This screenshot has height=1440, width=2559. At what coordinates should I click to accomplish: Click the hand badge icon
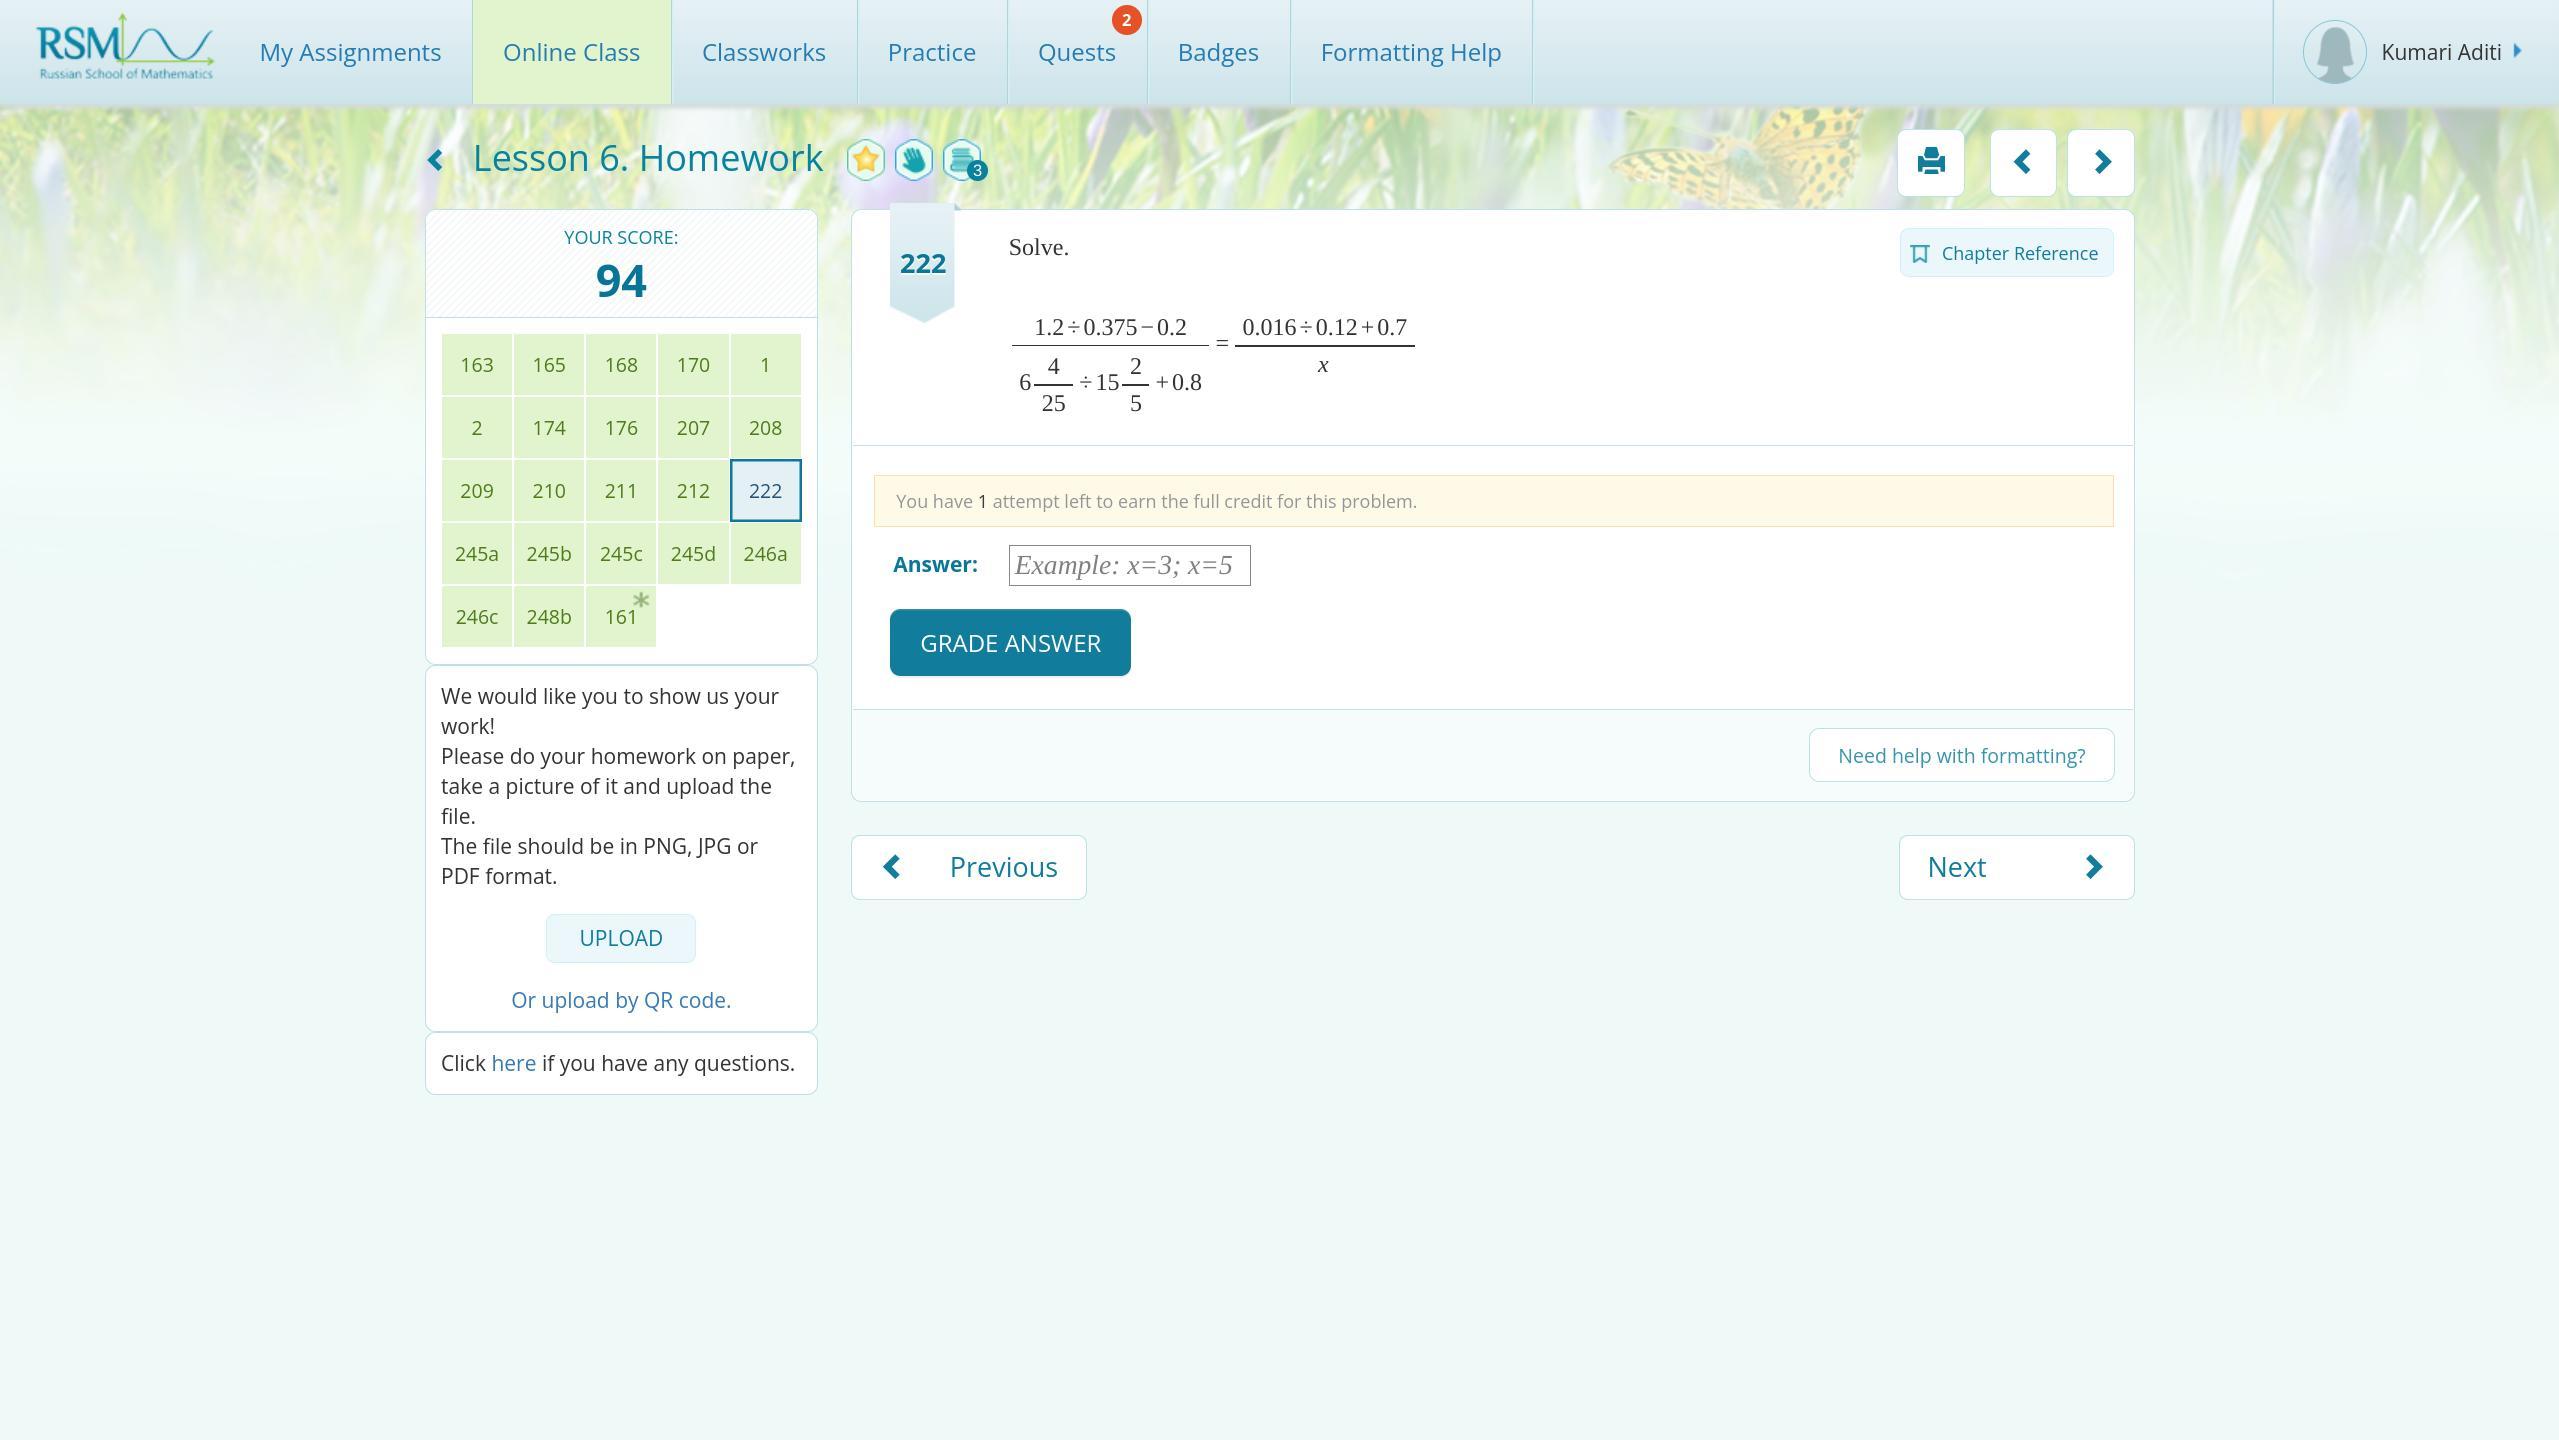(x=913, y=160)
